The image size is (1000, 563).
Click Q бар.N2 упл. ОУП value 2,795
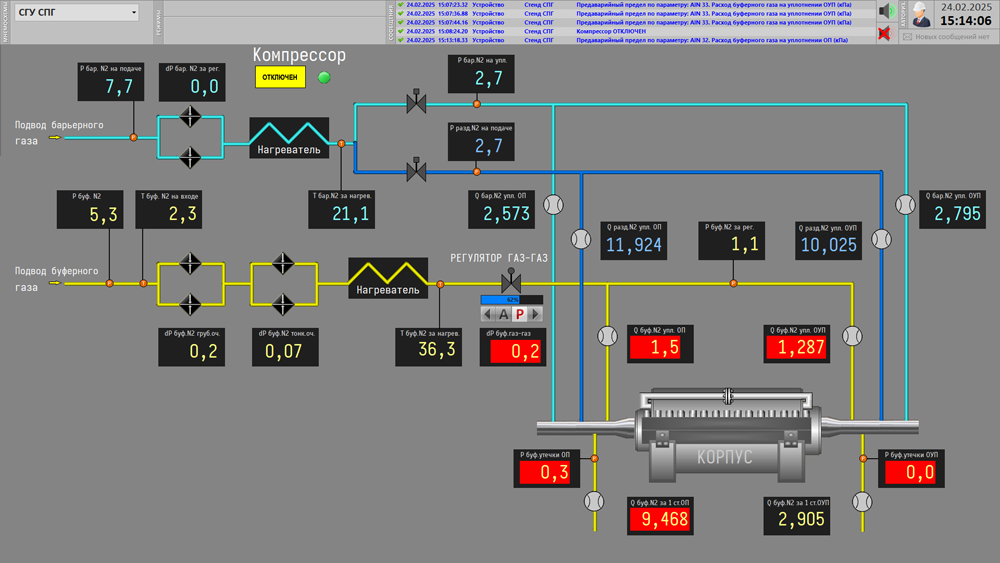pyautogui.click(x=957, y=214)
